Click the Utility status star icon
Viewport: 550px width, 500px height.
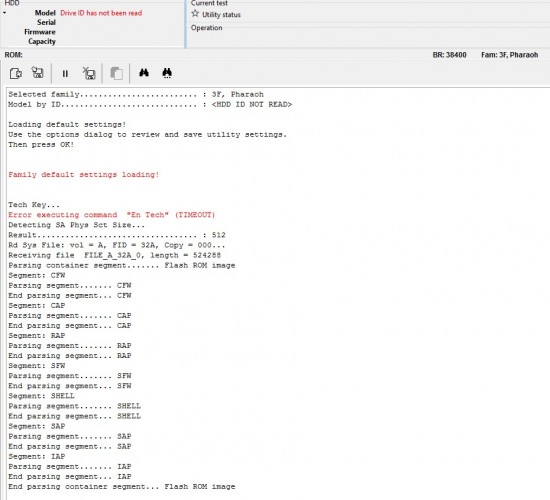(x=195, y=14)
